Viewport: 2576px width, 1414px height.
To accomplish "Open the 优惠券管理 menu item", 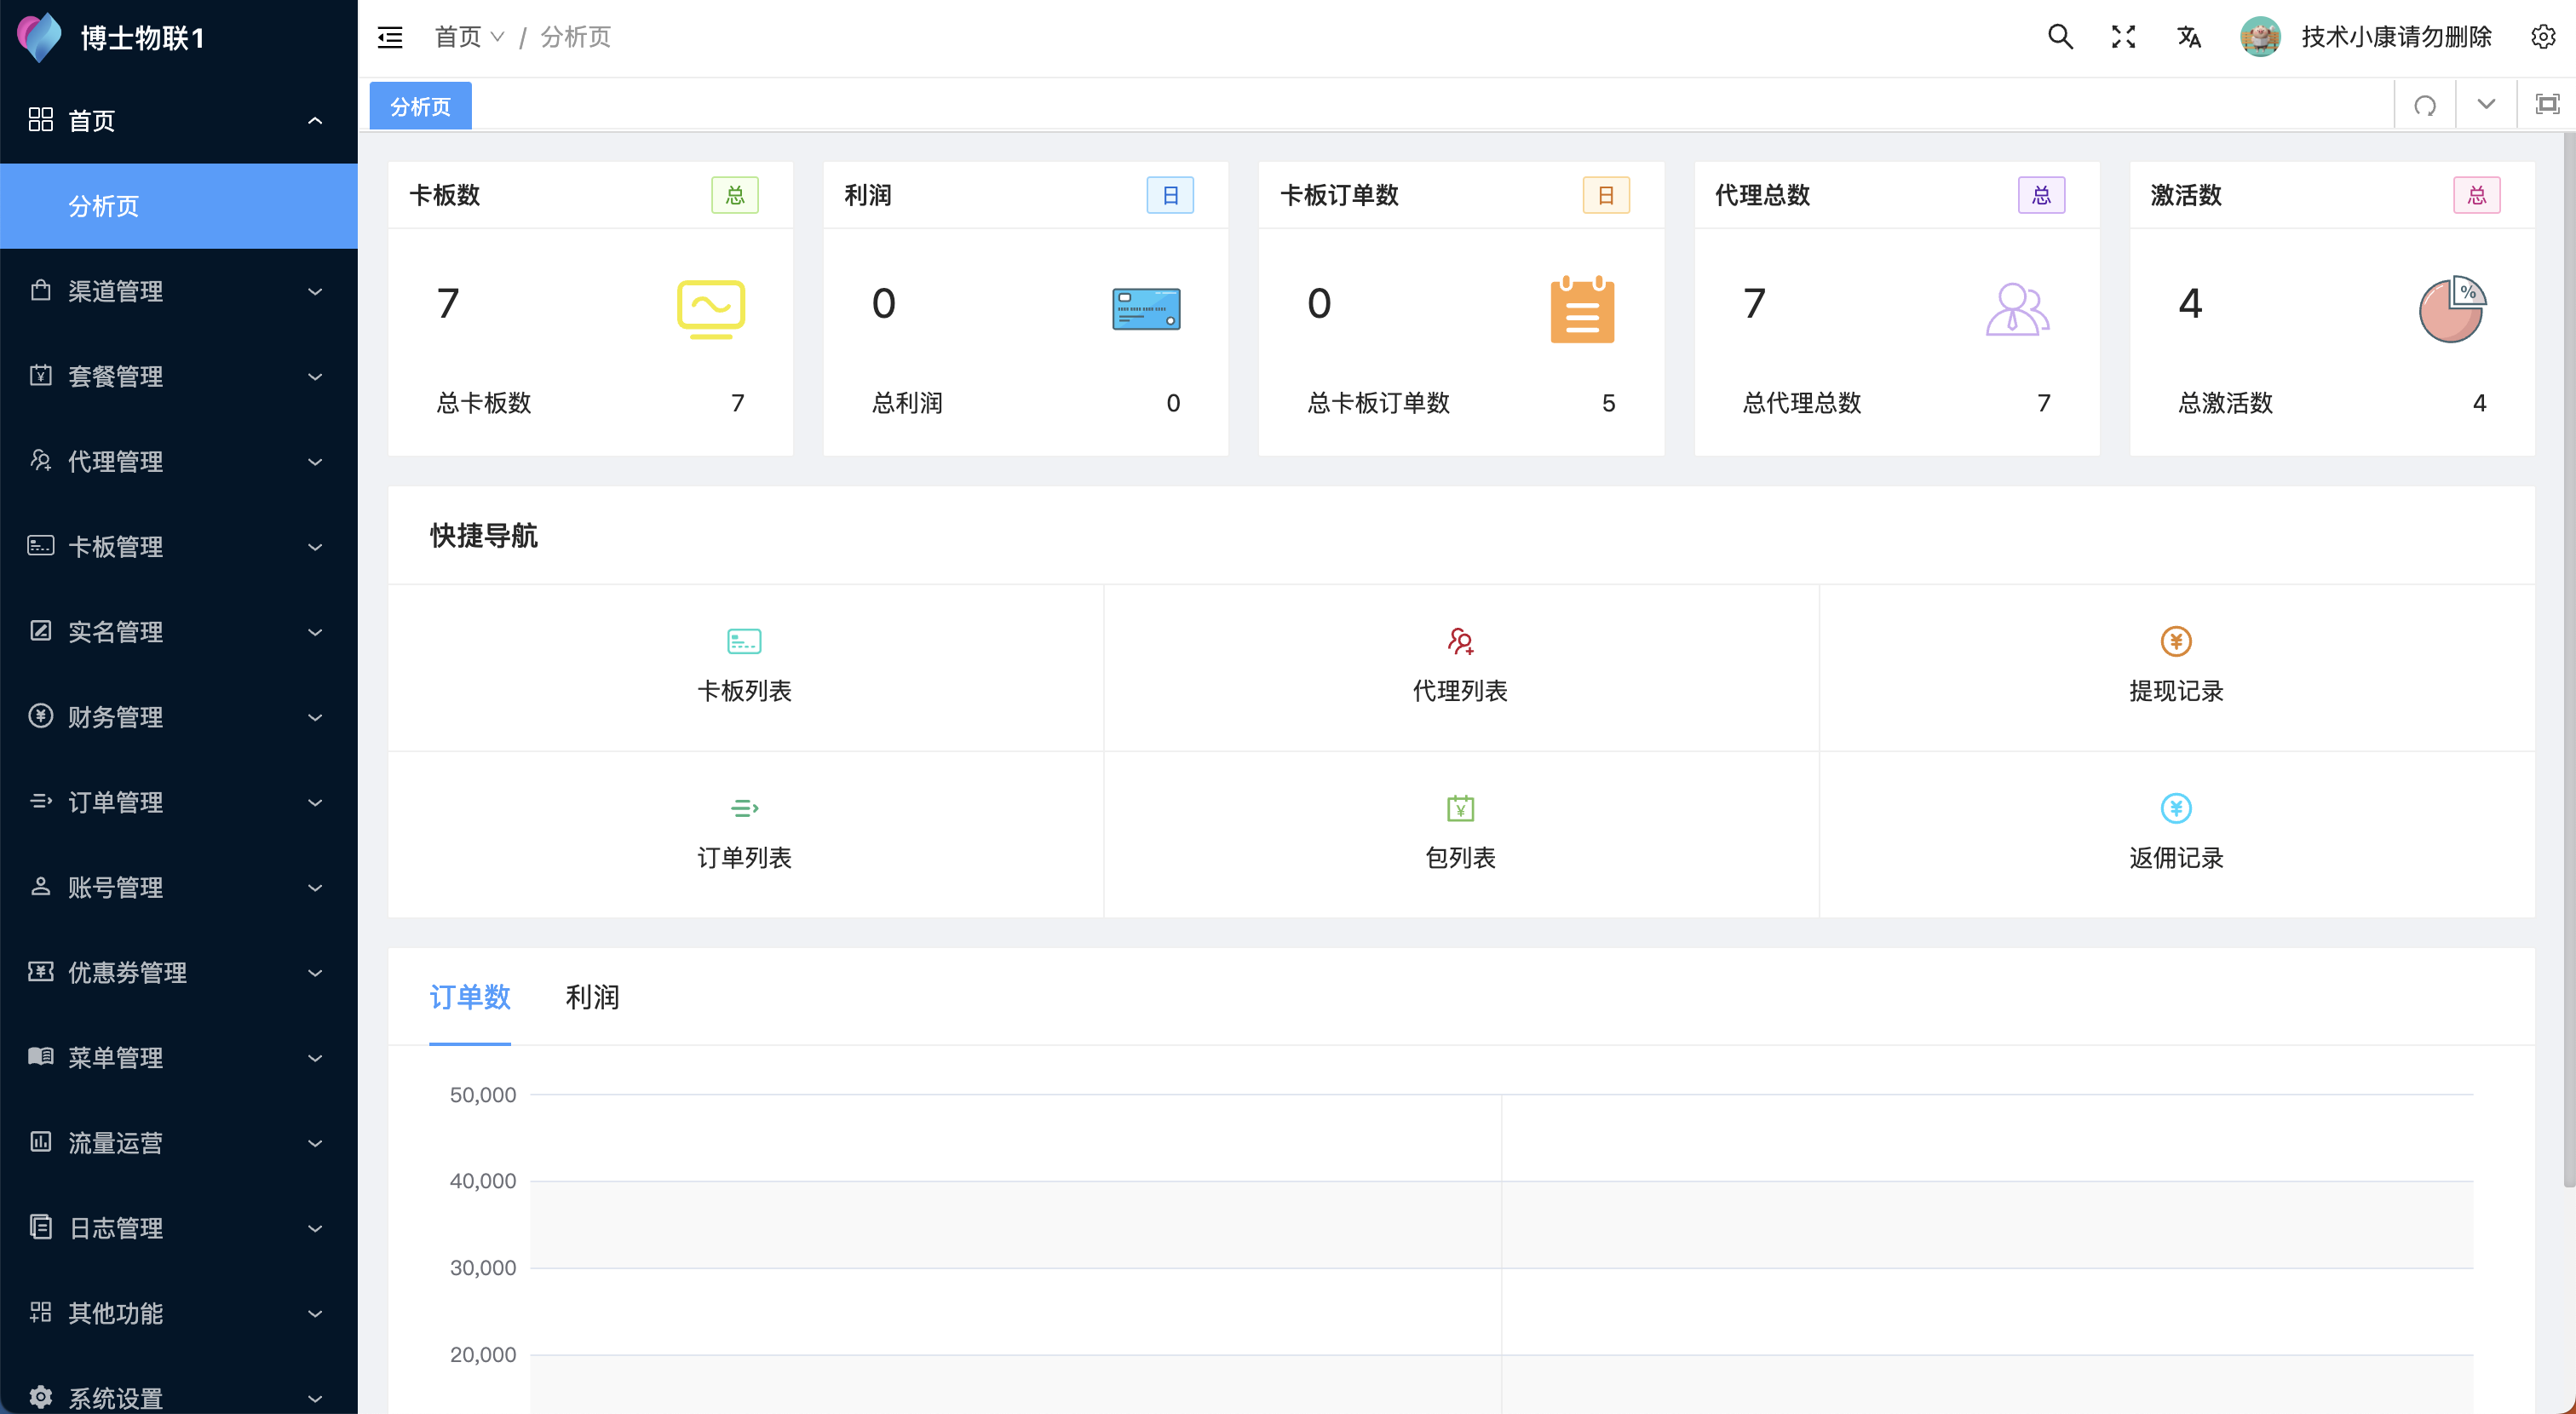I will pos(179,972).
